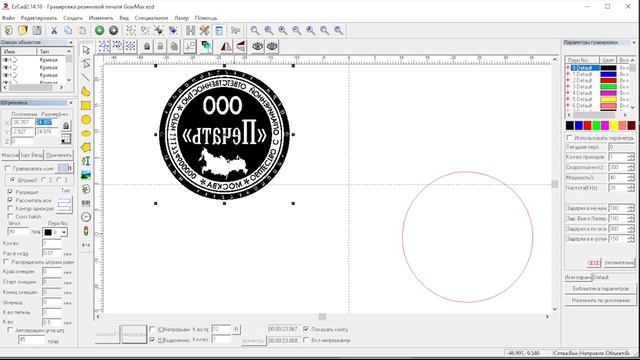The height and width of the screenshot is (360, 640).
Task: Toggle the 'Cross hatch' checkbox
Action: click(x=11, y=217)
